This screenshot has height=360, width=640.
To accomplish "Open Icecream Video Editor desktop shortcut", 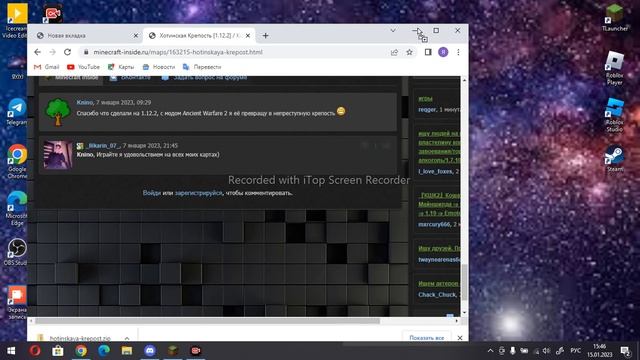I will pos(16,20).
